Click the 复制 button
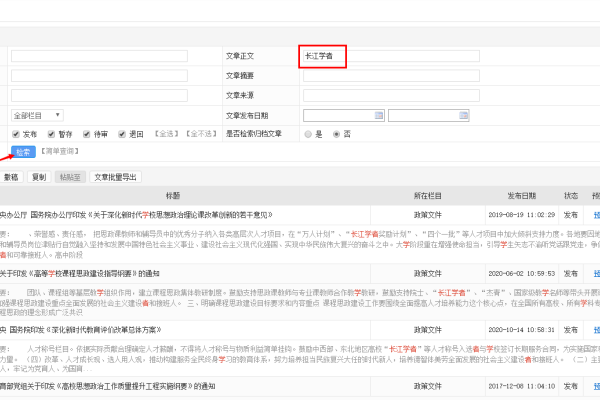600x400 pixels. 39,177
